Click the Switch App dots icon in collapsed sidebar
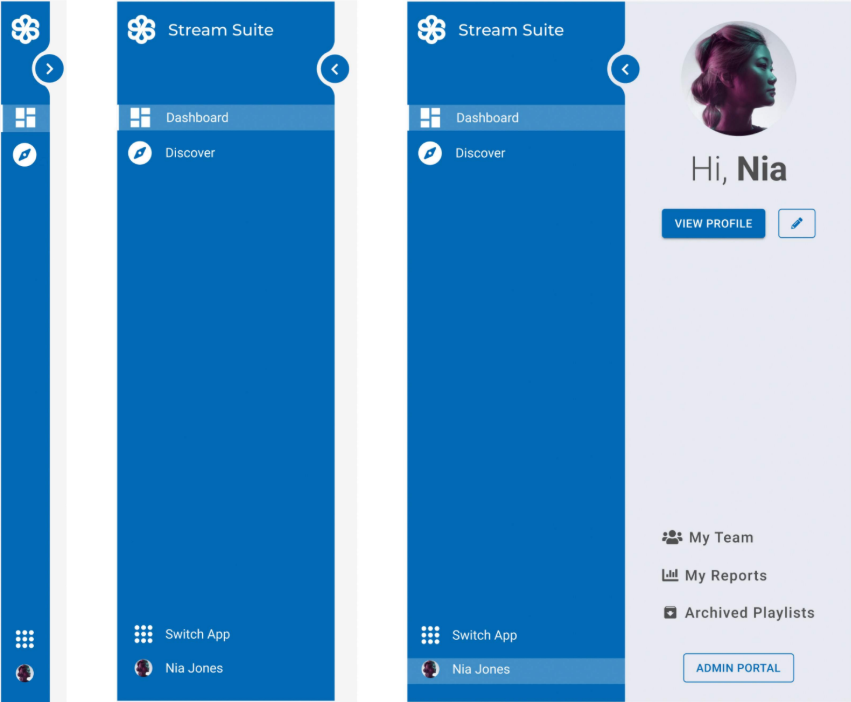The height and width of the screenshot is (702, 851). click(x=25, y=639)
